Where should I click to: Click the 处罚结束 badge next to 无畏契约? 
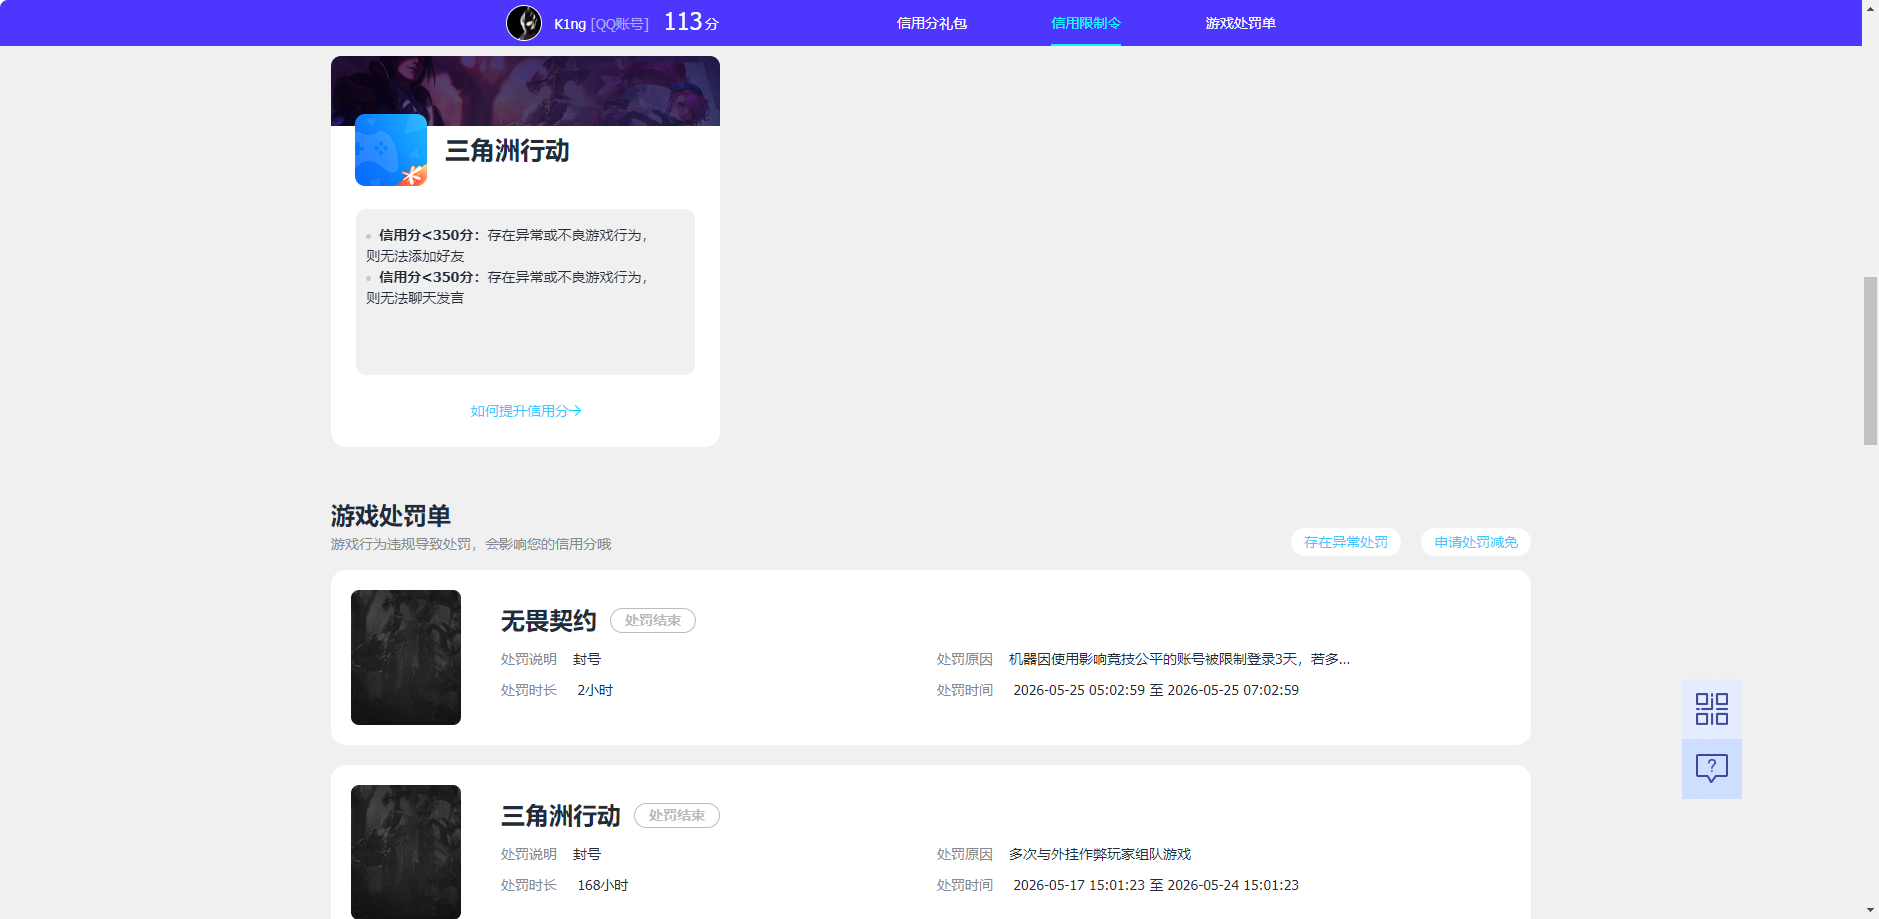click(653, 621)
